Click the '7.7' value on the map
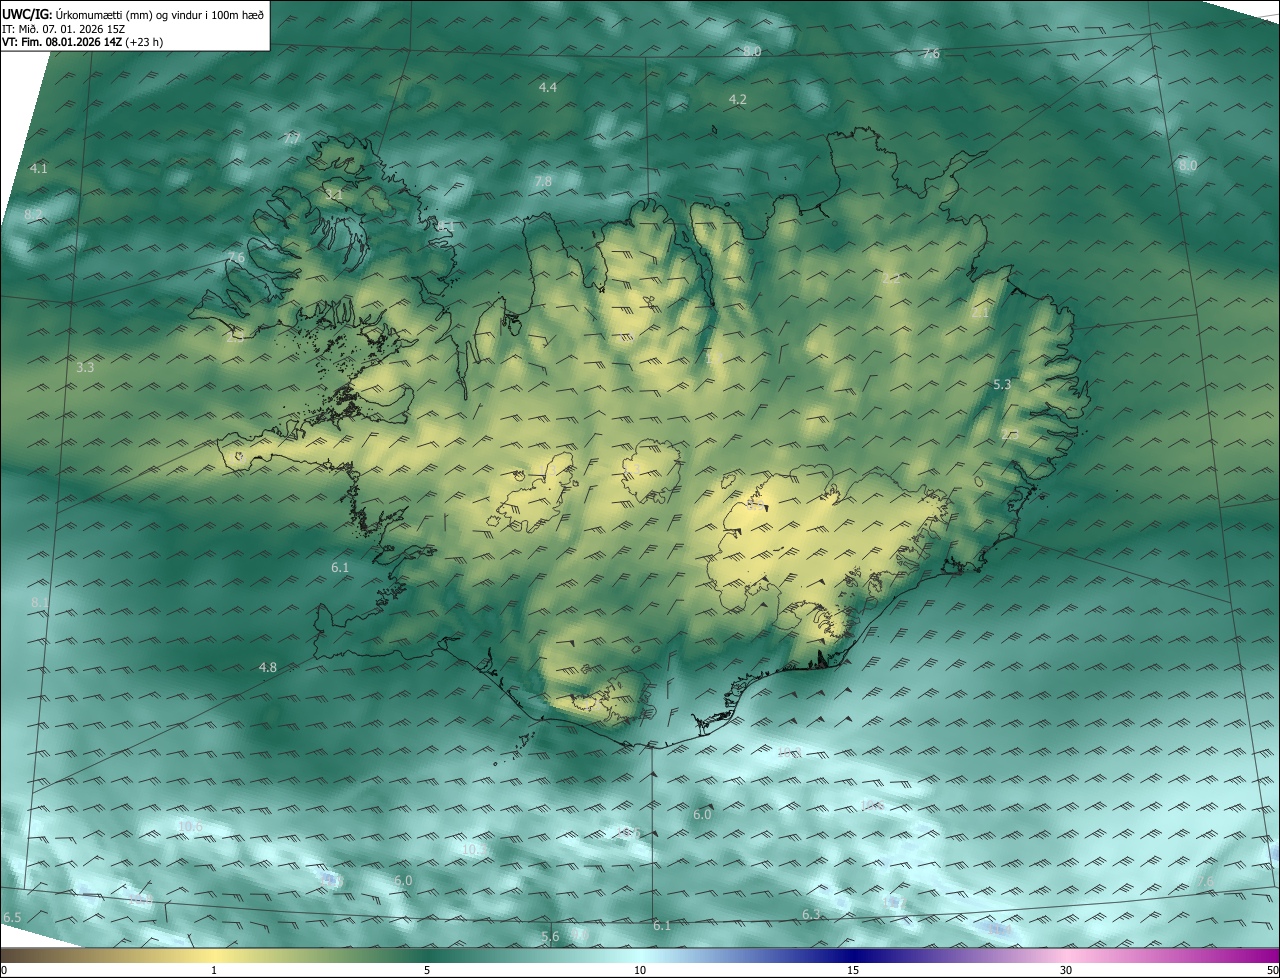 291,139
